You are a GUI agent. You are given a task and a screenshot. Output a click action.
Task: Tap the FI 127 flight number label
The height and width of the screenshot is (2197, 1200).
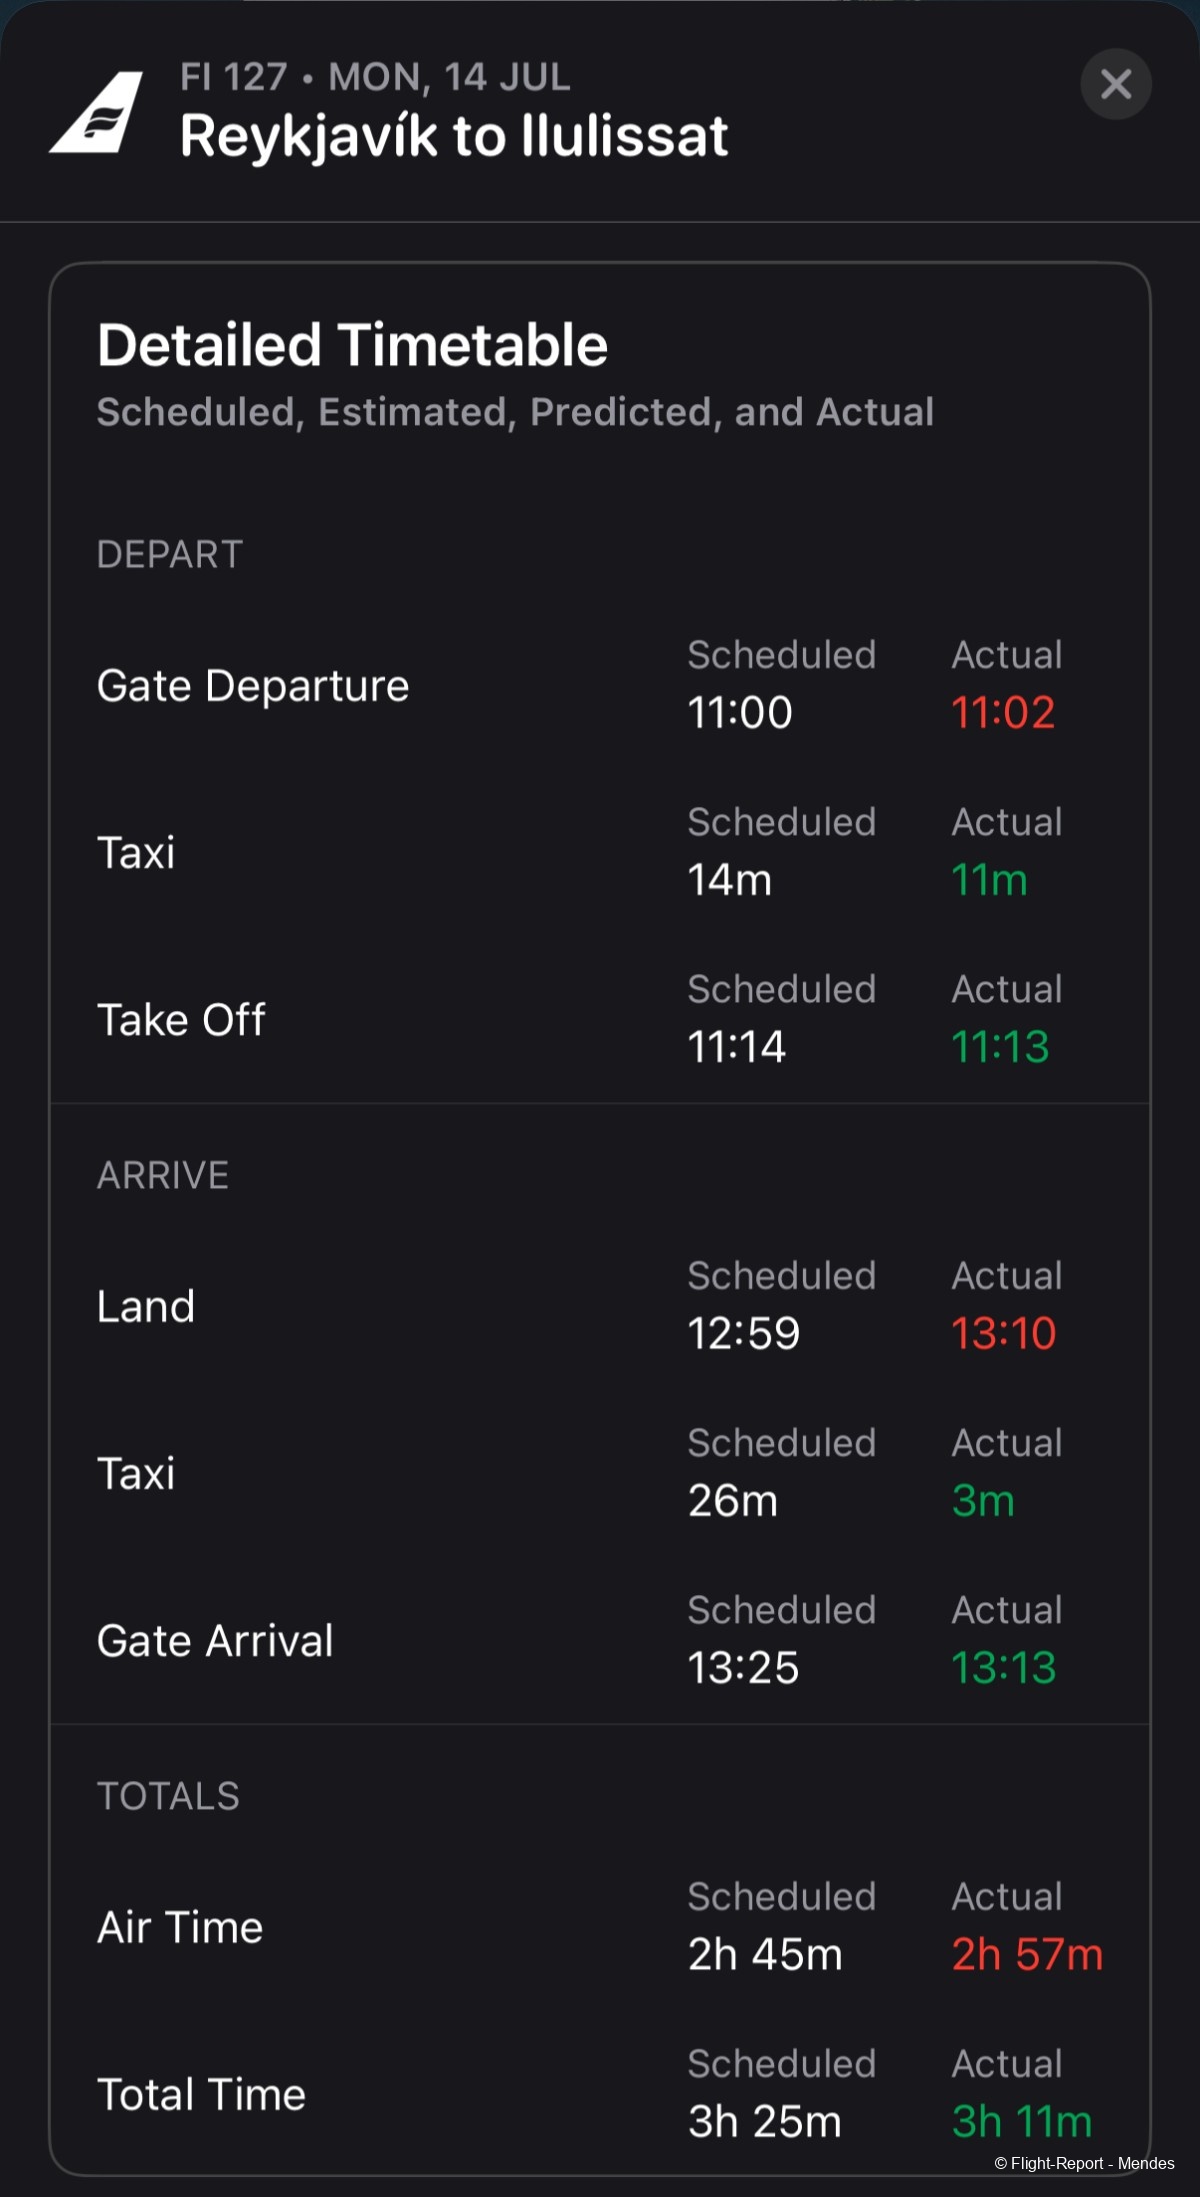[x=234, y=77]
